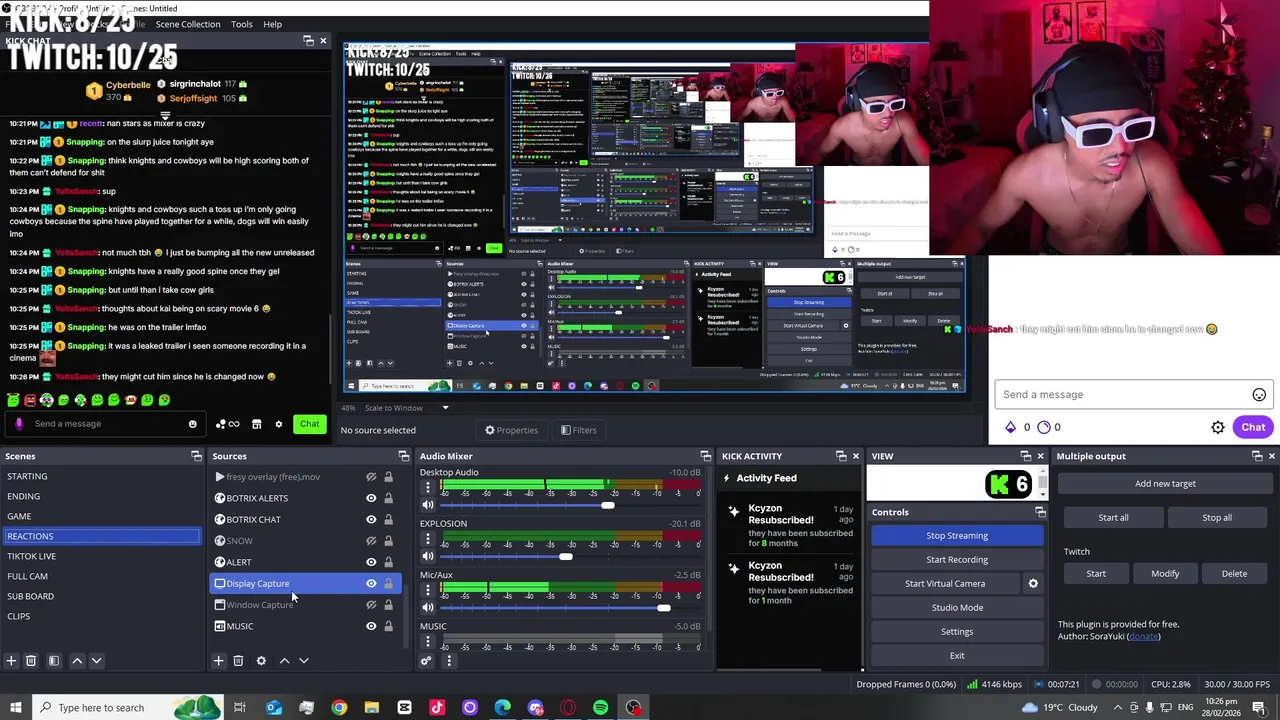Click the Properties button

512,430
